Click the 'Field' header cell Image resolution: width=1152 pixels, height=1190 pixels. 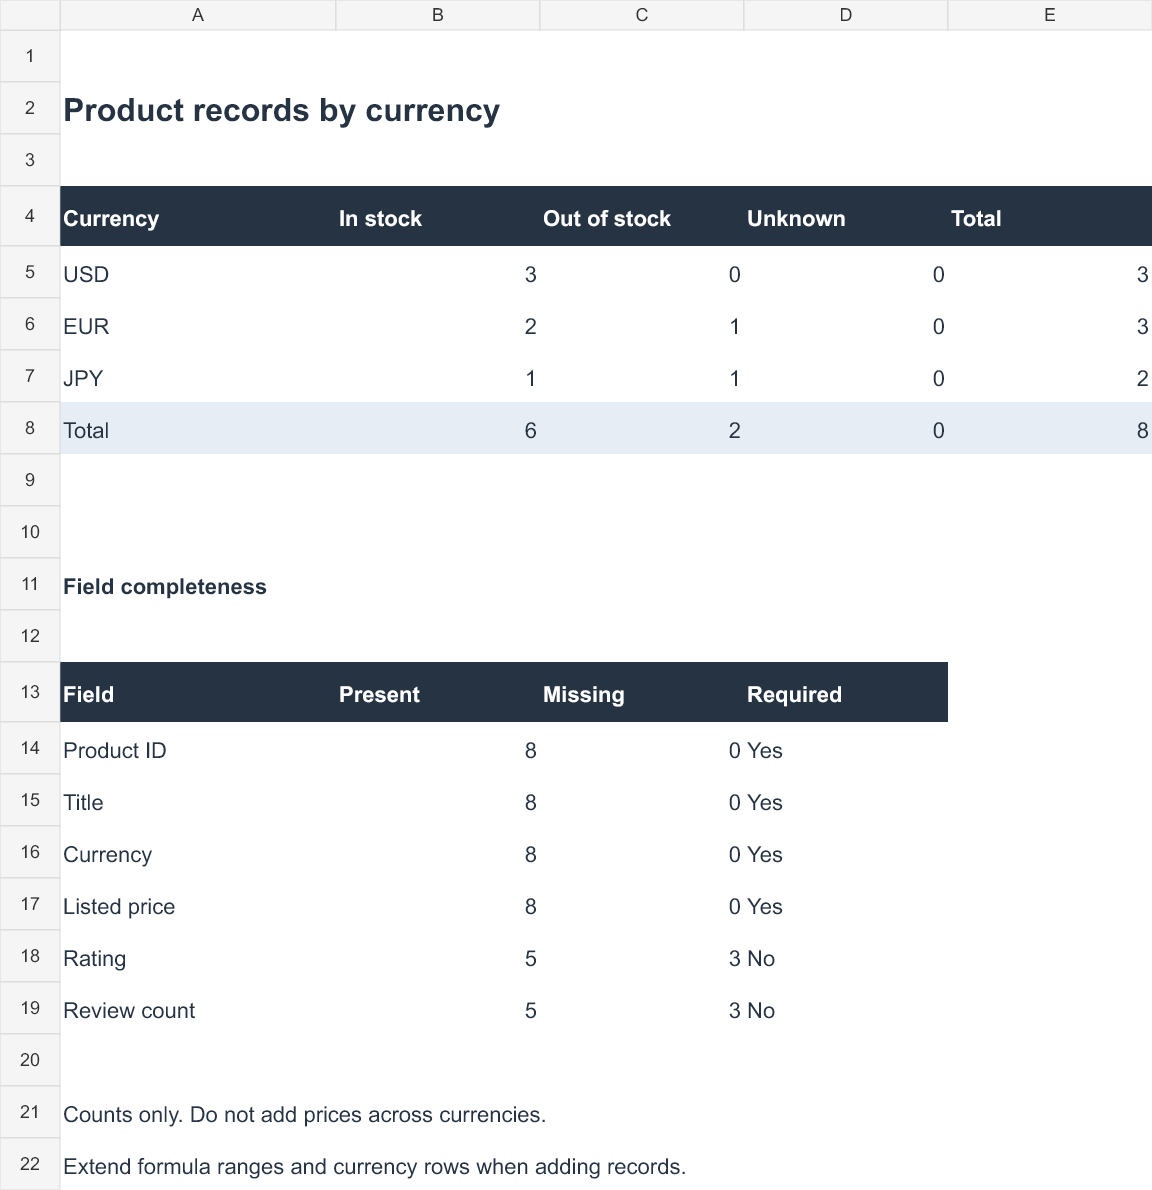pyautogui.click(x=198, y=694)
